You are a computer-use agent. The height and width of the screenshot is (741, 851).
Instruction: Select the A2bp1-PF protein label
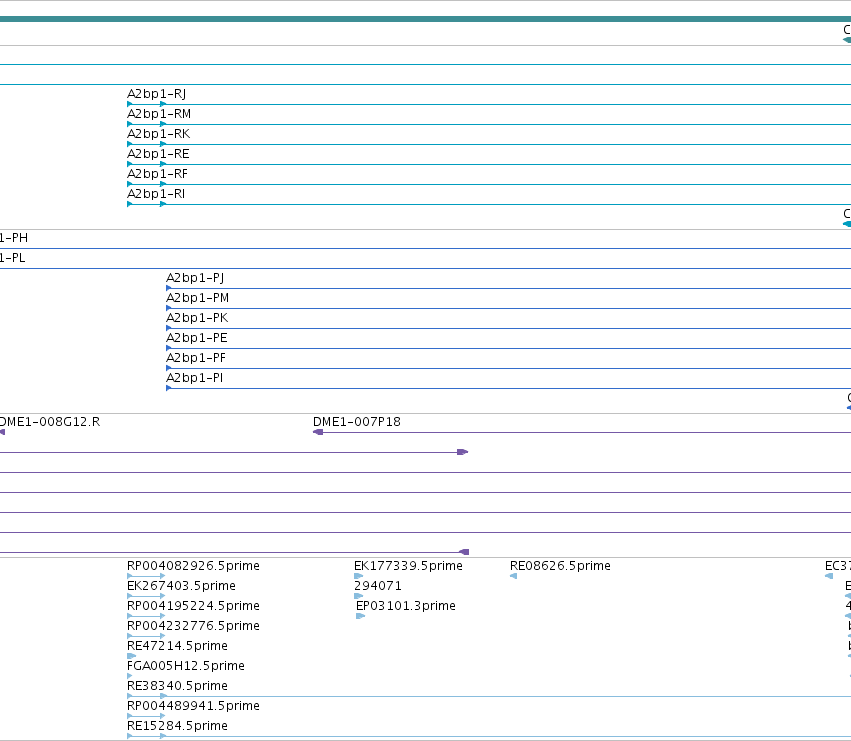pyautogui.click(x=196, y=358)
